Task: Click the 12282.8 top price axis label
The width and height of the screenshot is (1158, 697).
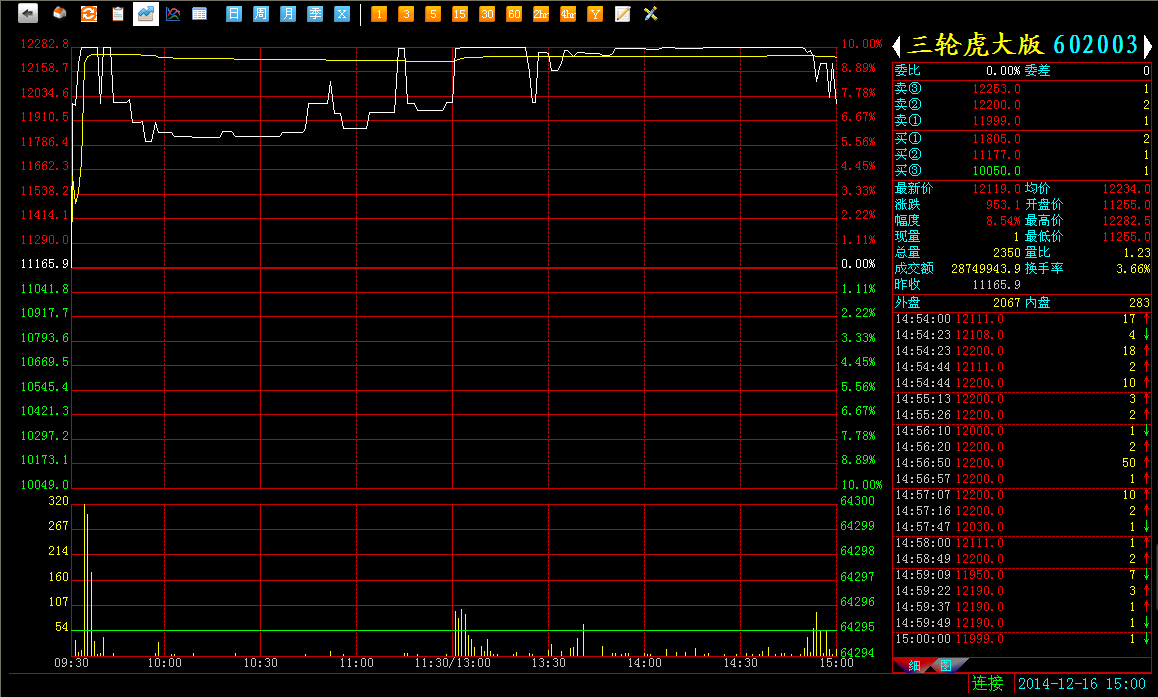Action: pos(44,44)
